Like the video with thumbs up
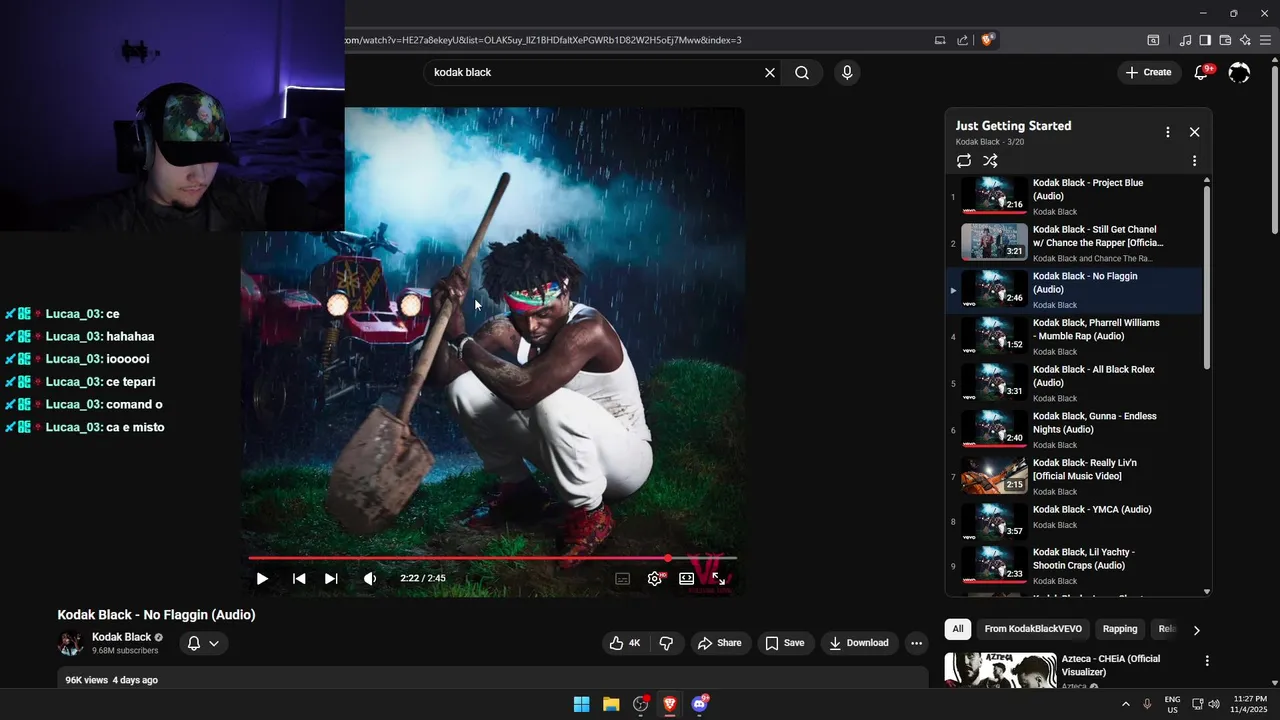1280x720 pixels. pos(626,643)
